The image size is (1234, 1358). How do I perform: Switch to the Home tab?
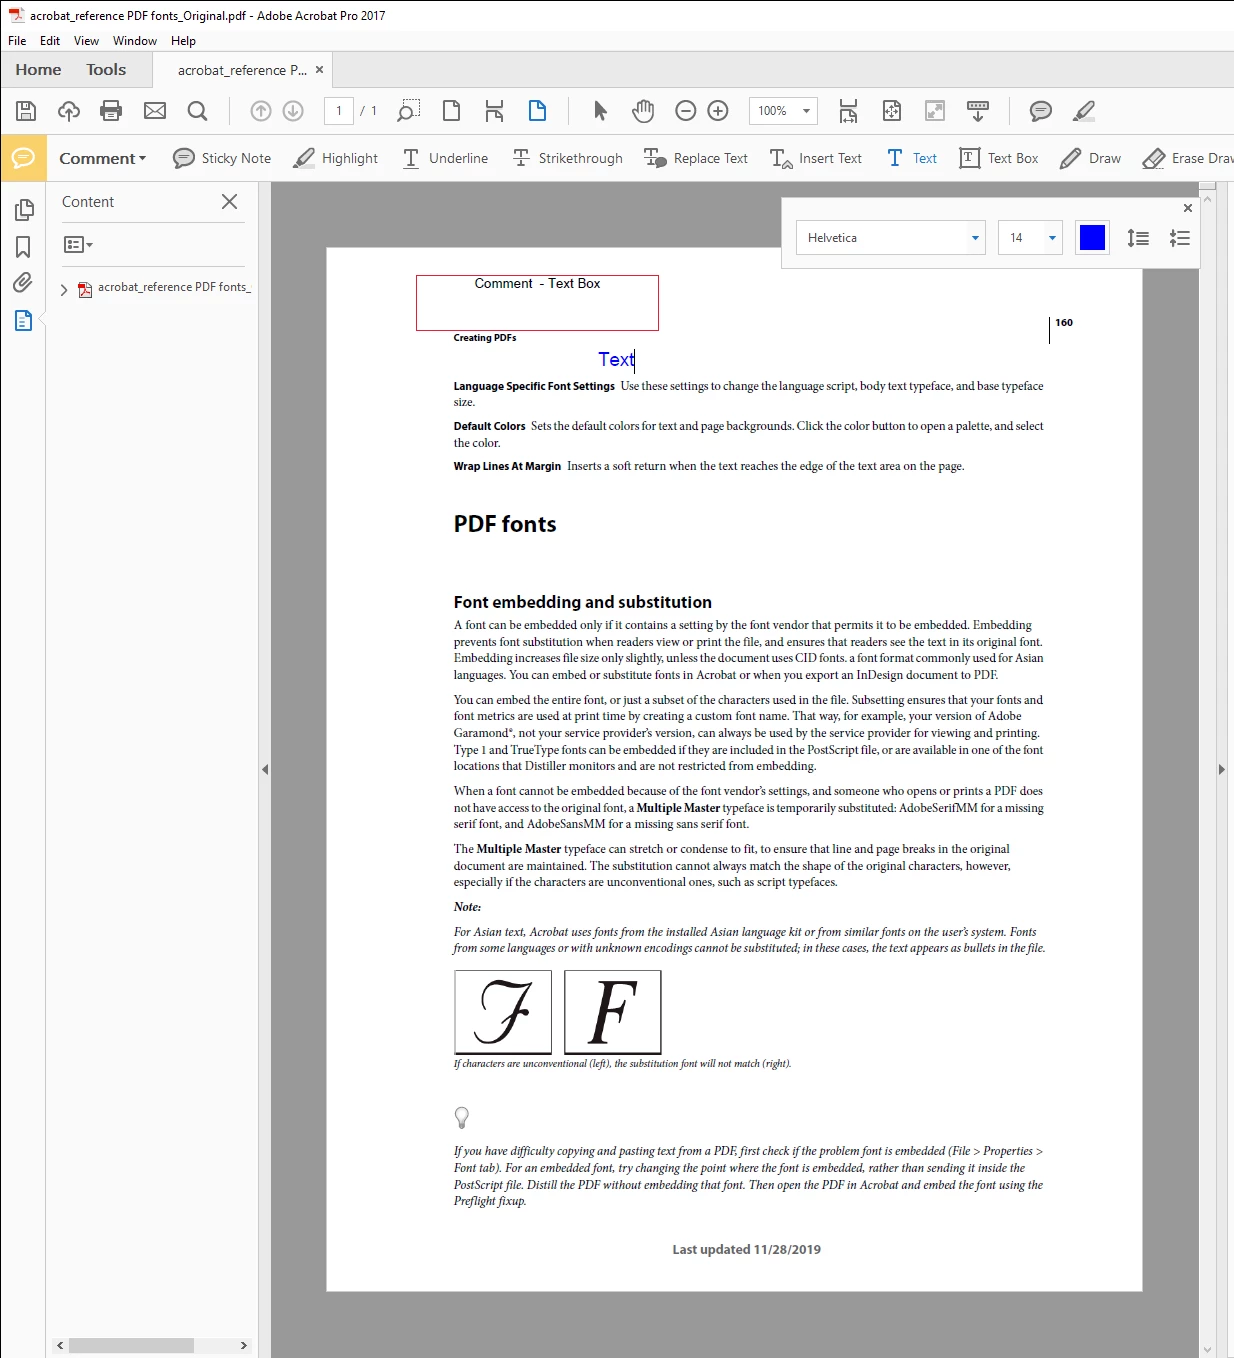tap(38, 70)
